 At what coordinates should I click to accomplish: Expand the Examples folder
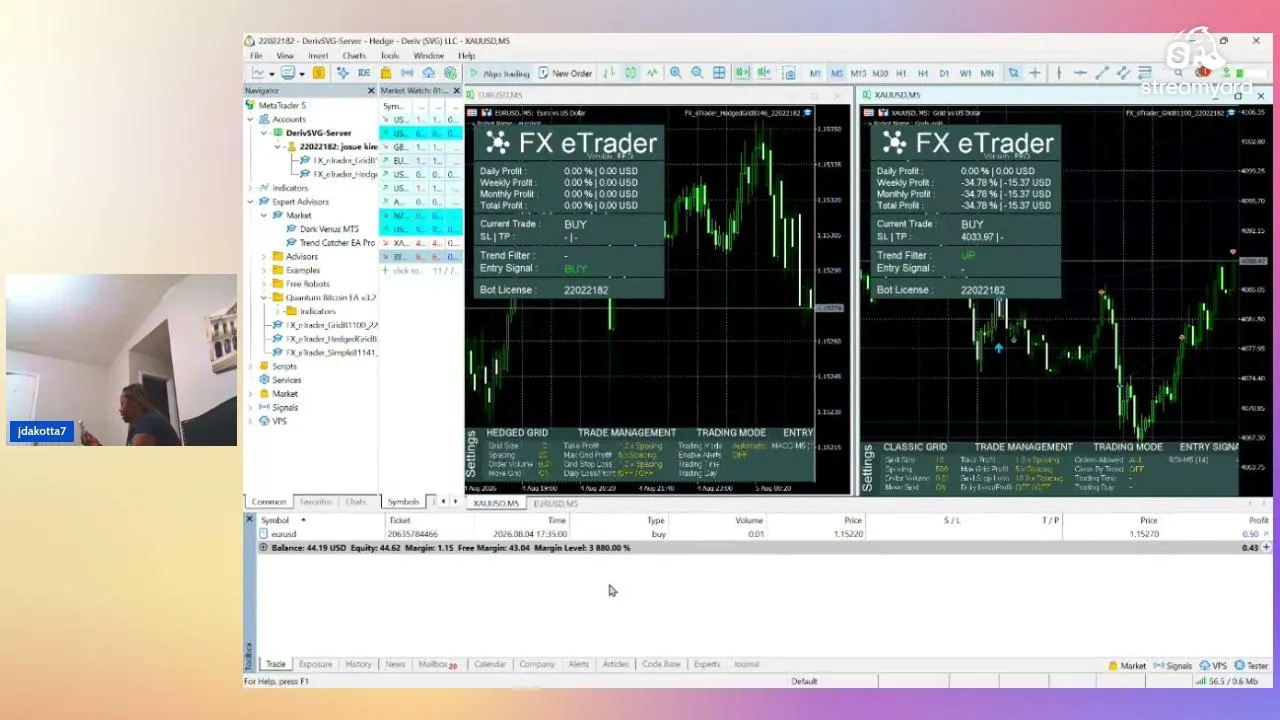click(265, 270)
